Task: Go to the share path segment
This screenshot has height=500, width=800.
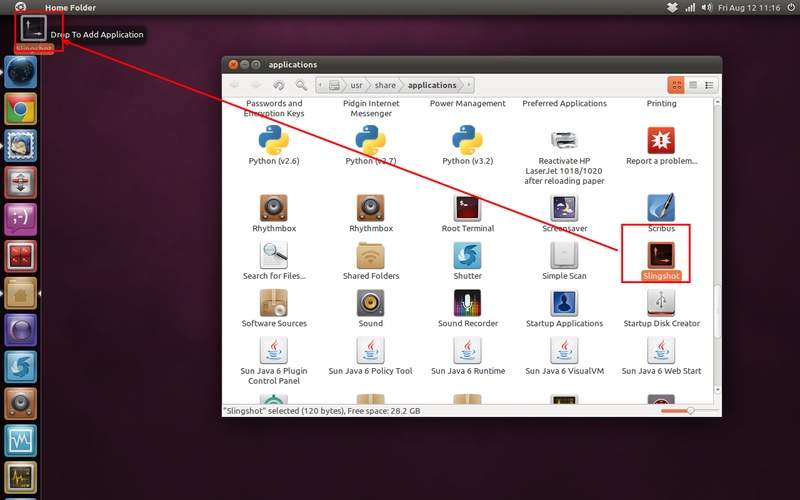Action: pos(385,85)
